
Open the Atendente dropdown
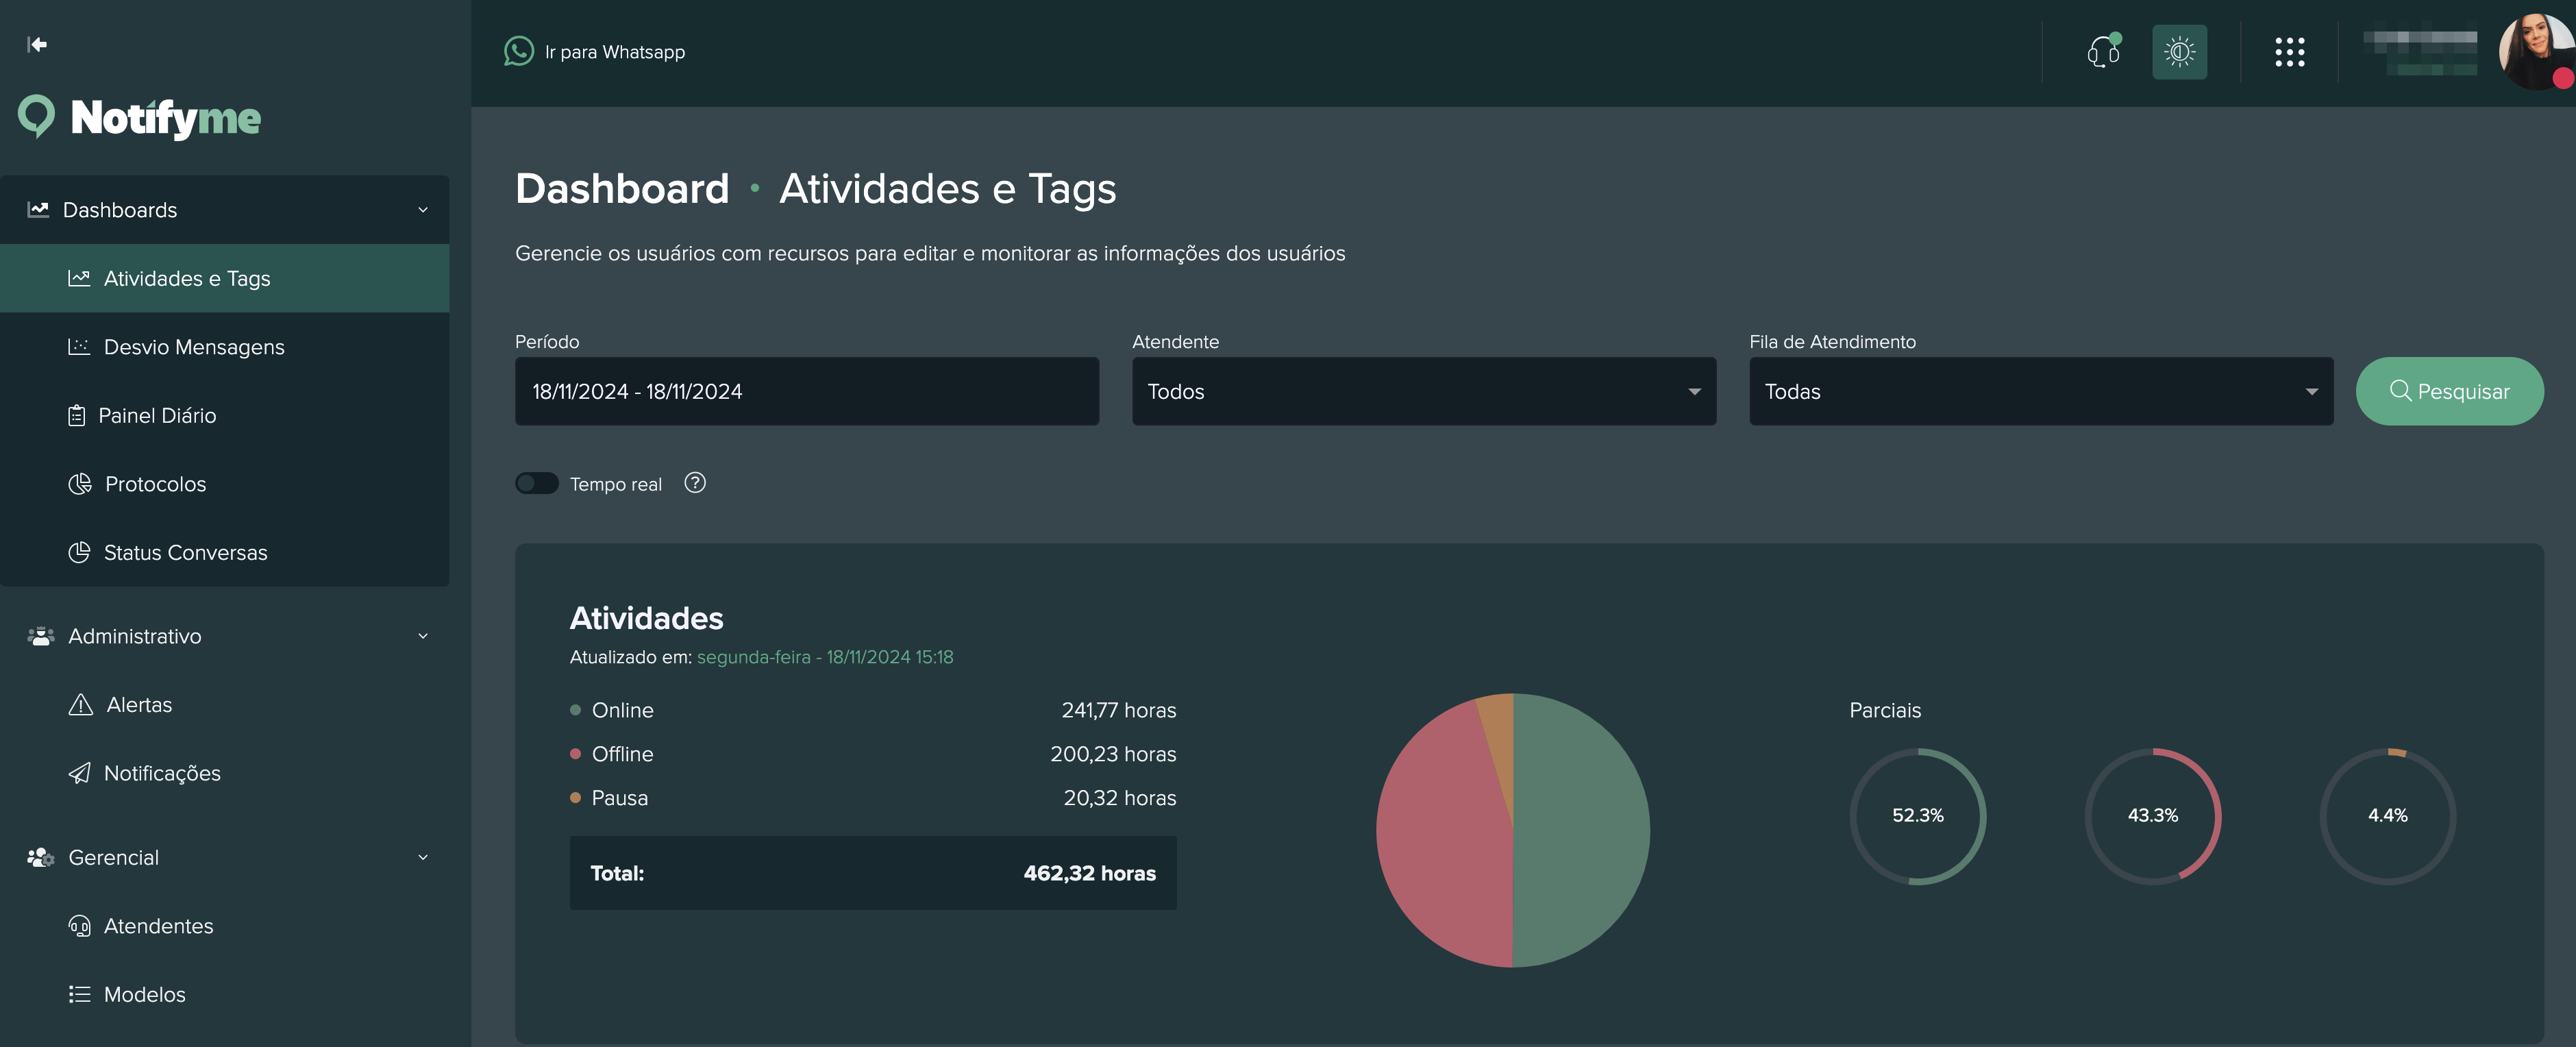coord(1423,391)
